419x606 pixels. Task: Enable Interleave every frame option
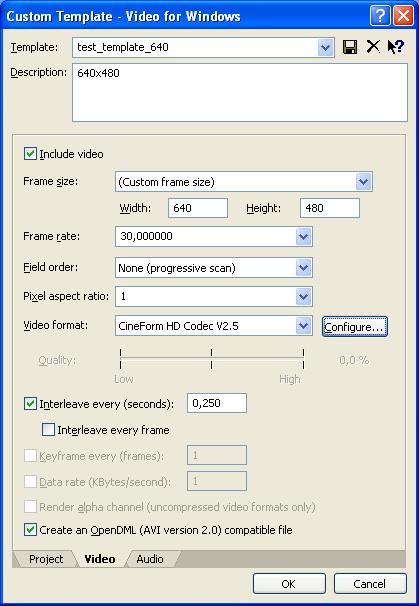[x=48, y=430]
